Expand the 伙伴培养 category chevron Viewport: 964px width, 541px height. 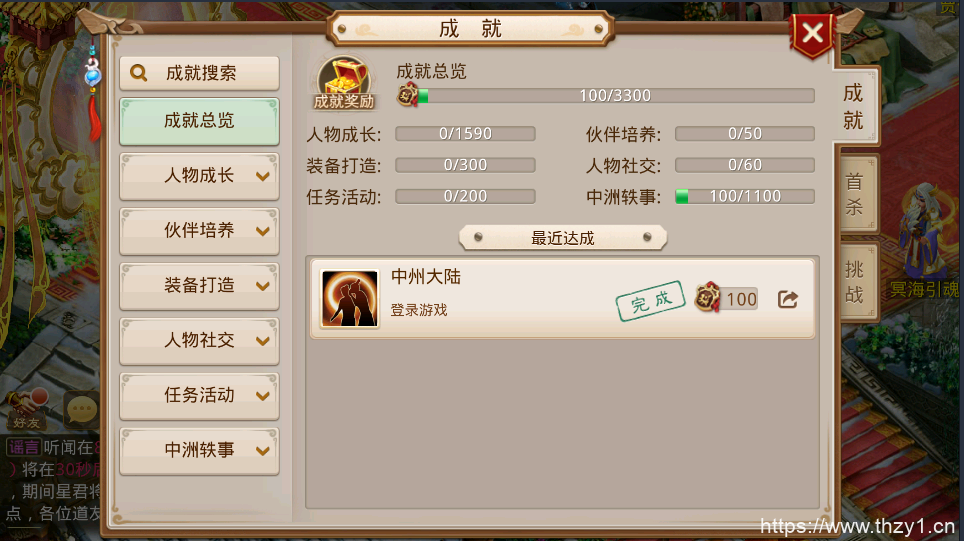[263, 231]
